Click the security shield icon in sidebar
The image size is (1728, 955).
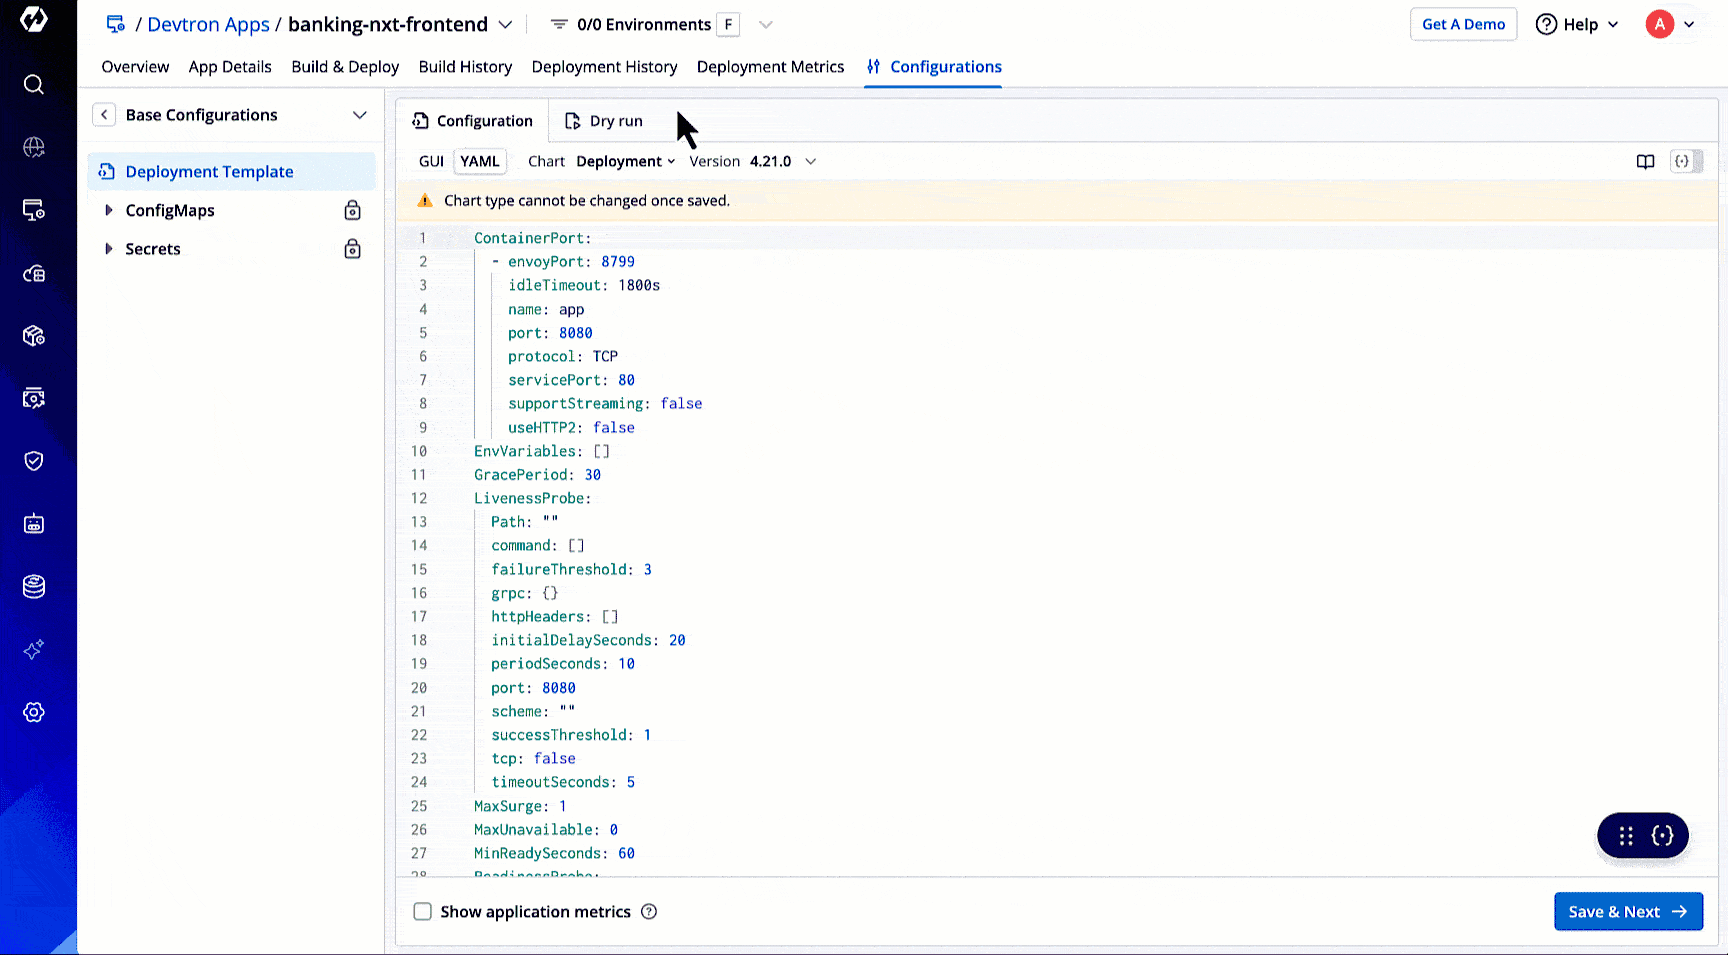coord(34,461)
